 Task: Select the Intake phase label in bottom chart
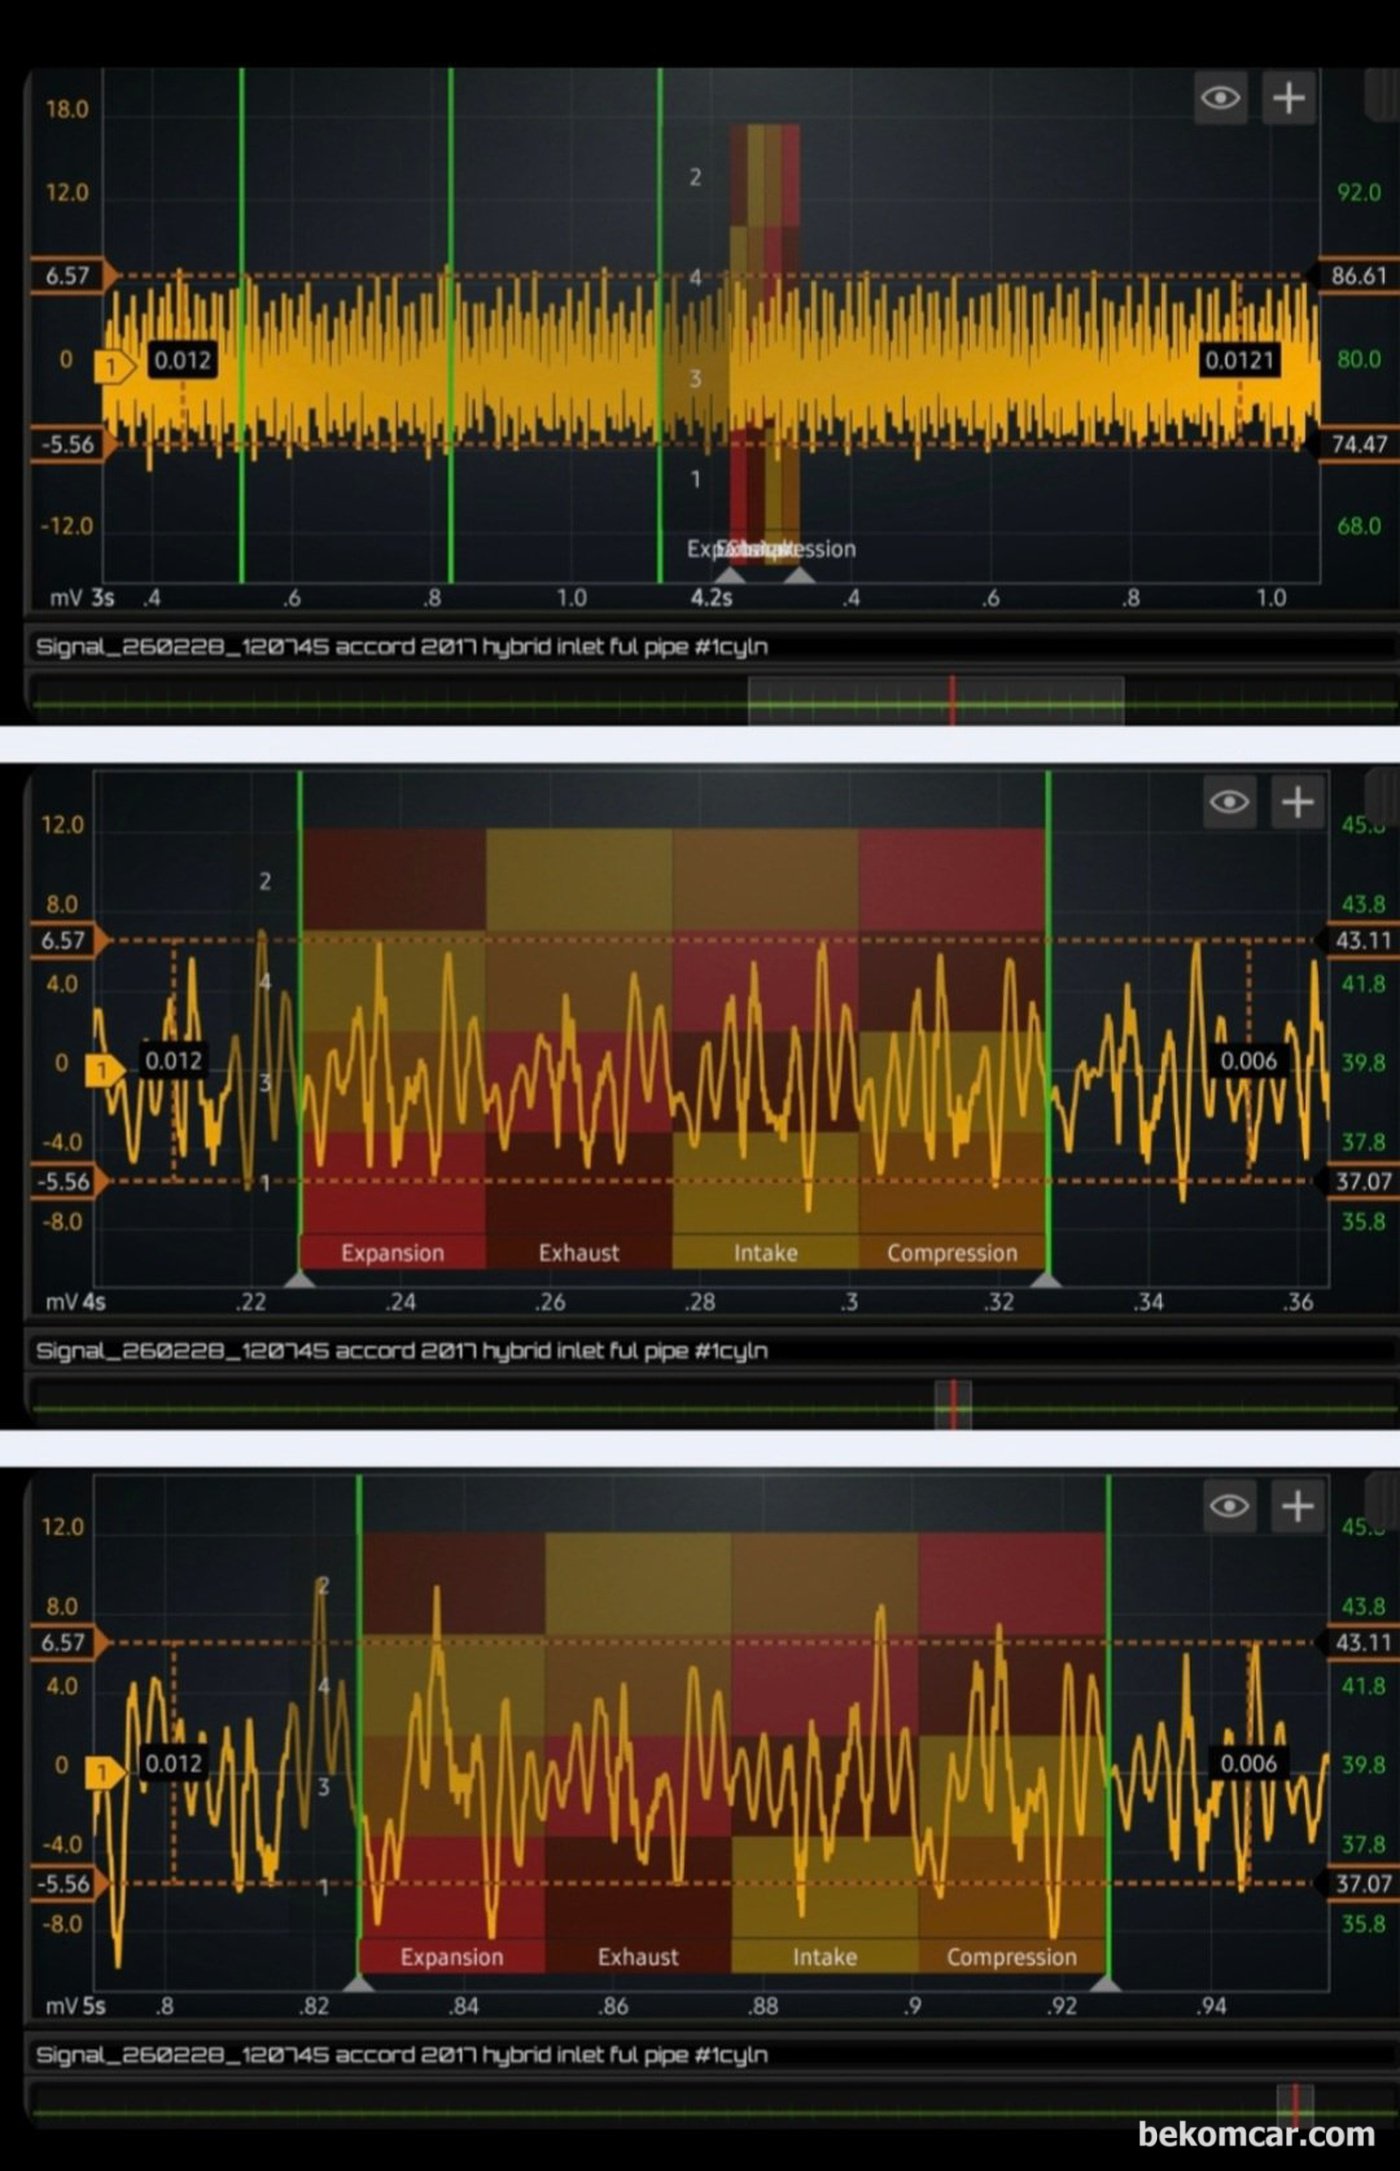[x=824, y=1956]
